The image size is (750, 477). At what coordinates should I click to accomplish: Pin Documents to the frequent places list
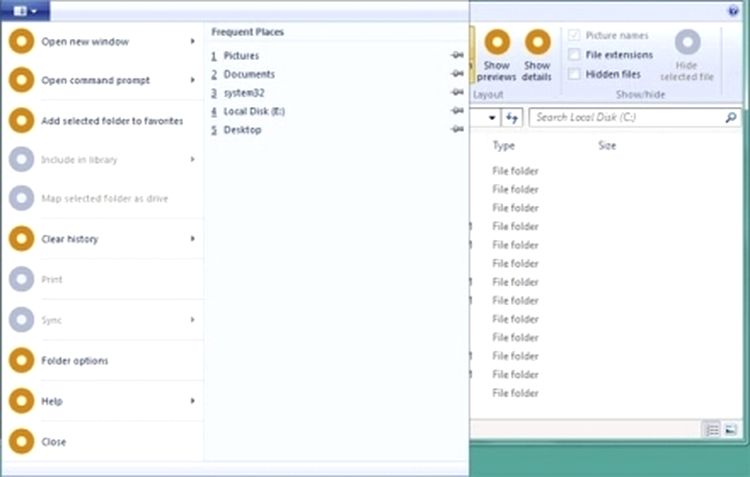coord(457,74)
